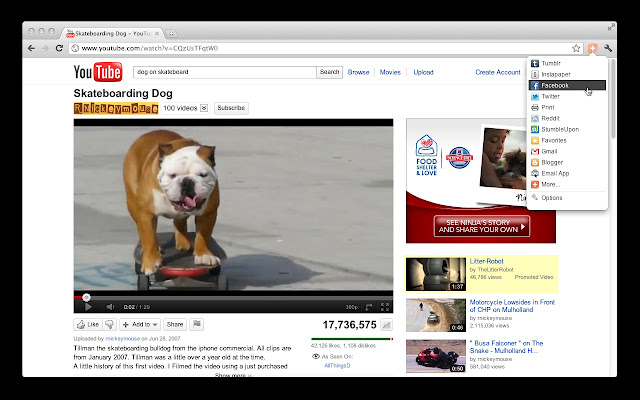Click the YouTube search field
The width and height of the screenshot is (640, 400).
pos(224,72)
